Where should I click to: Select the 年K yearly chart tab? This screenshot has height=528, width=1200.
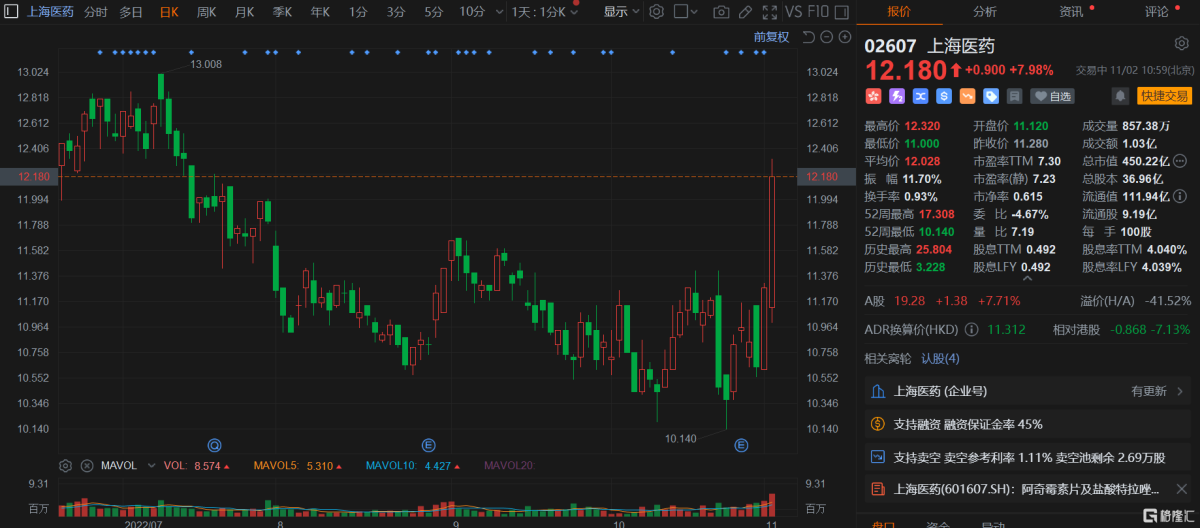click(x=320, y=12)
